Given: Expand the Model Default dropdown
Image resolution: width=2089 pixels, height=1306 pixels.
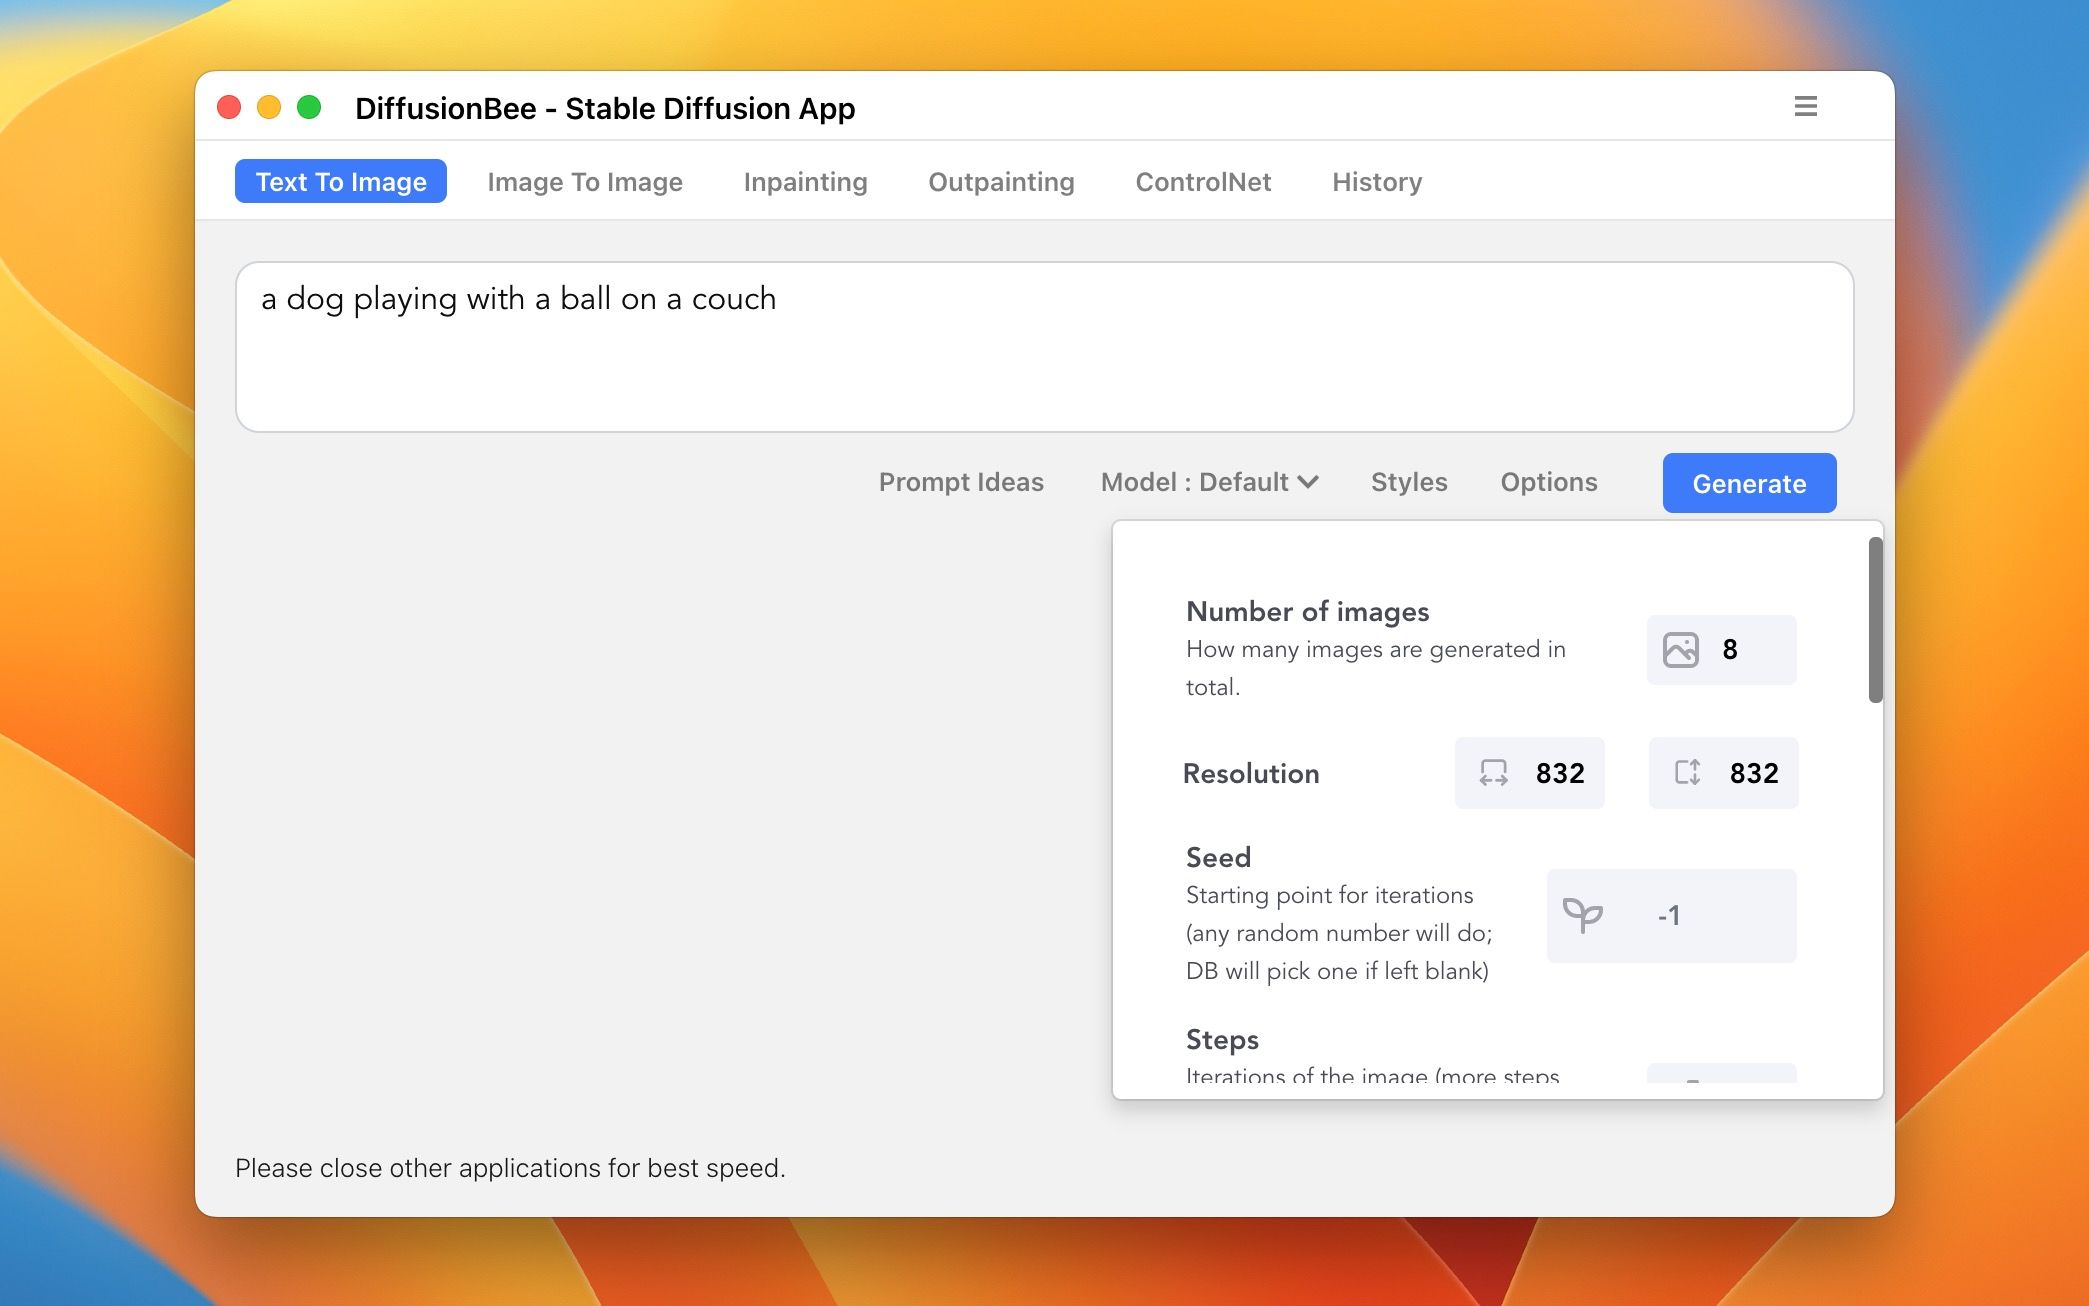Looking at the screenshot, I should (x=1210, y=482).
